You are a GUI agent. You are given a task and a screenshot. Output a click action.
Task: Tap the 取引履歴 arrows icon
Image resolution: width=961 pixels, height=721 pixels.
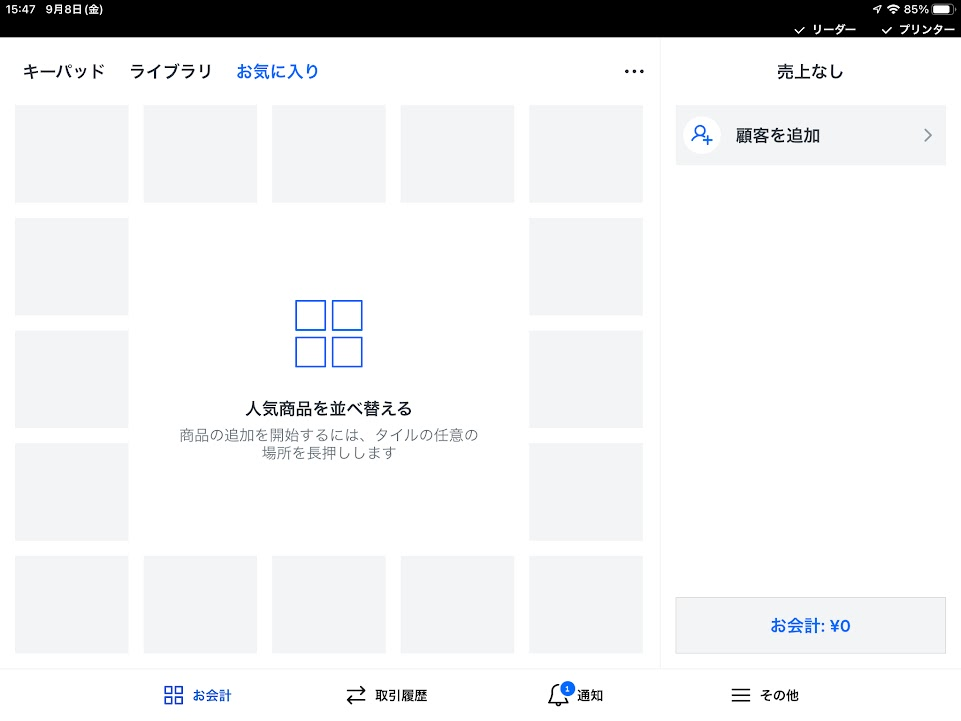(356, 695)
